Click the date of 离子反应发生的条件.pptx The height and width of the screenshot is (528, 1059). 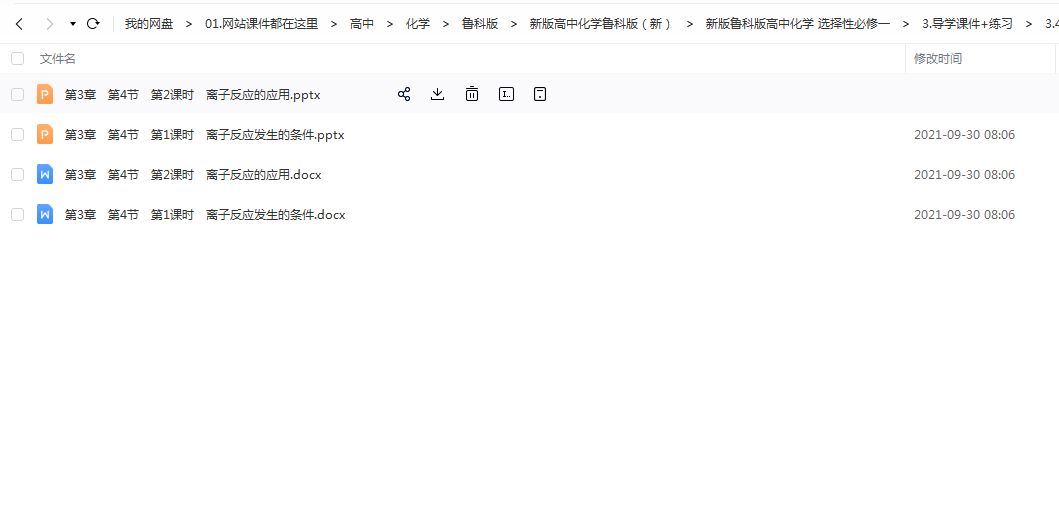(x=964, y=135)
